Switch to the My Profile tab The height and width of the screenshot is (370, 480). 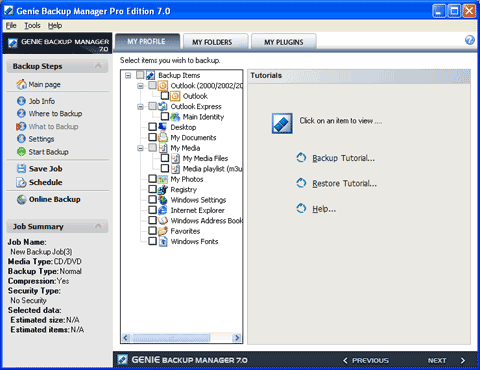147,42
